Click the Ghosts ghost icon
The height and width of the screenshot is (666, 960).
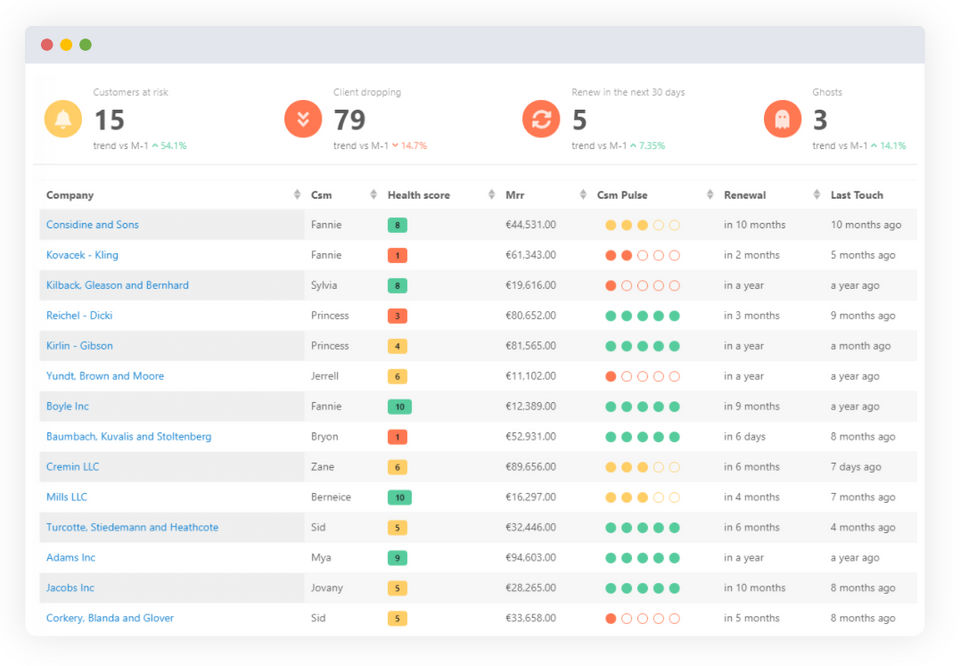[782, 119]
